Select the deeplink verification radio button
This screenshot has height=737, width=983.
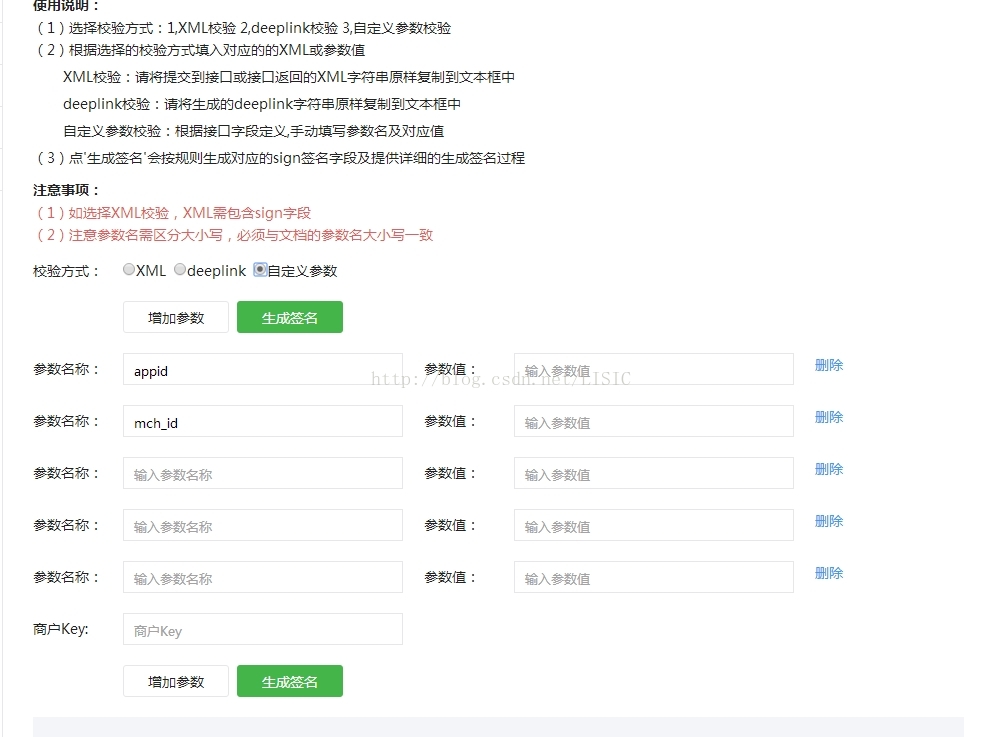click(x=180, y=269)
